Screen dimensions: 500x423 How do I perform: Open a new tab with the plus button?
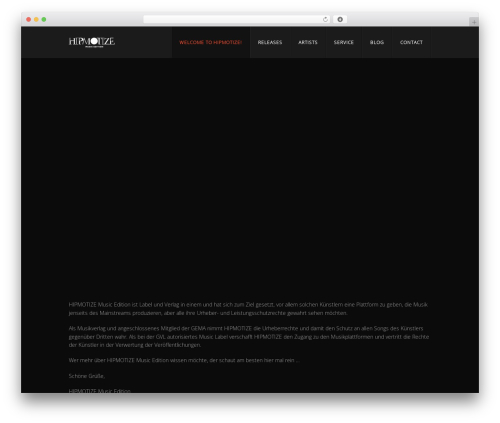(x=474, y=22)
